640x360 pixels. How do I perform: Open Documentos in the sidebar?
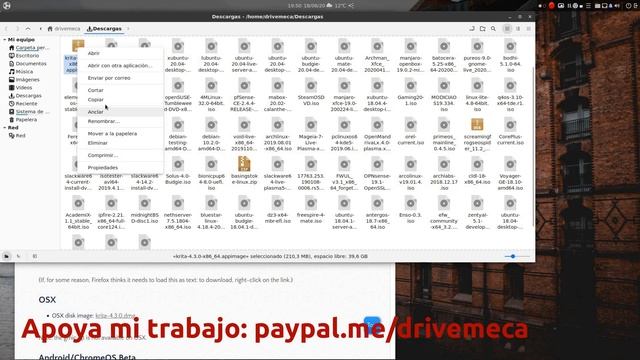pyautogui.click(x=28, y=64)
